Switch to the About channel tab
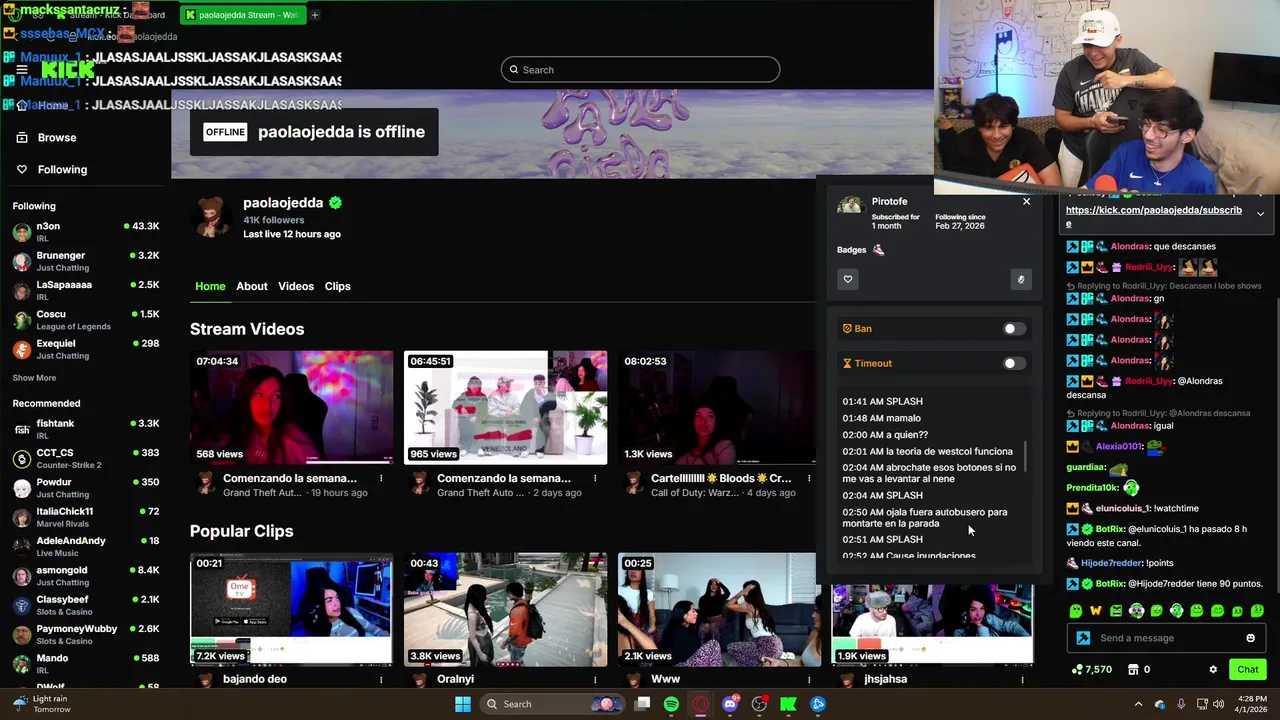This screenshot has width=1280, height=720. point(252,286)
